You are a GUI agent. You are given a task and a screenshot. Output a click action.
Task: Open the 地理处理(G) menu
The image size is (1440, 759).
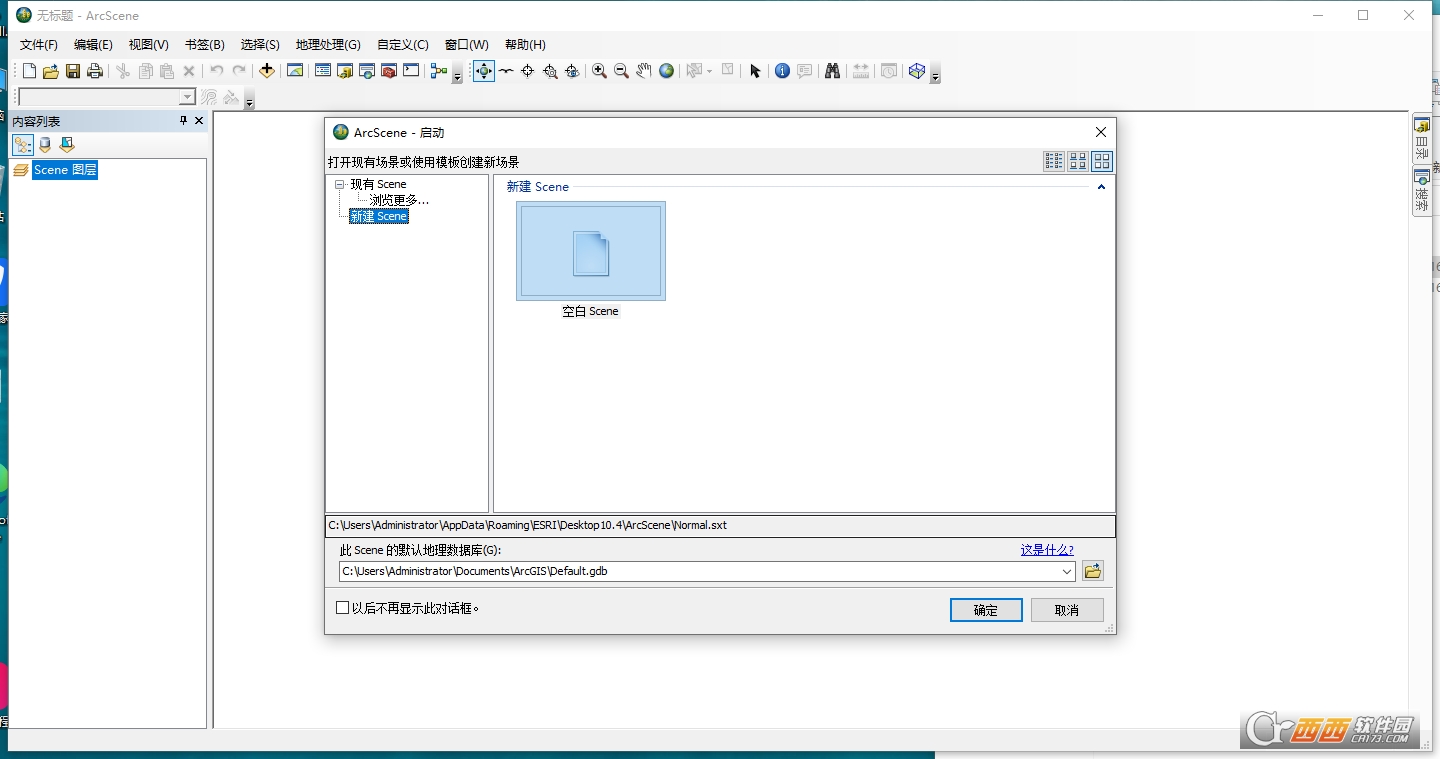point(328,45)
